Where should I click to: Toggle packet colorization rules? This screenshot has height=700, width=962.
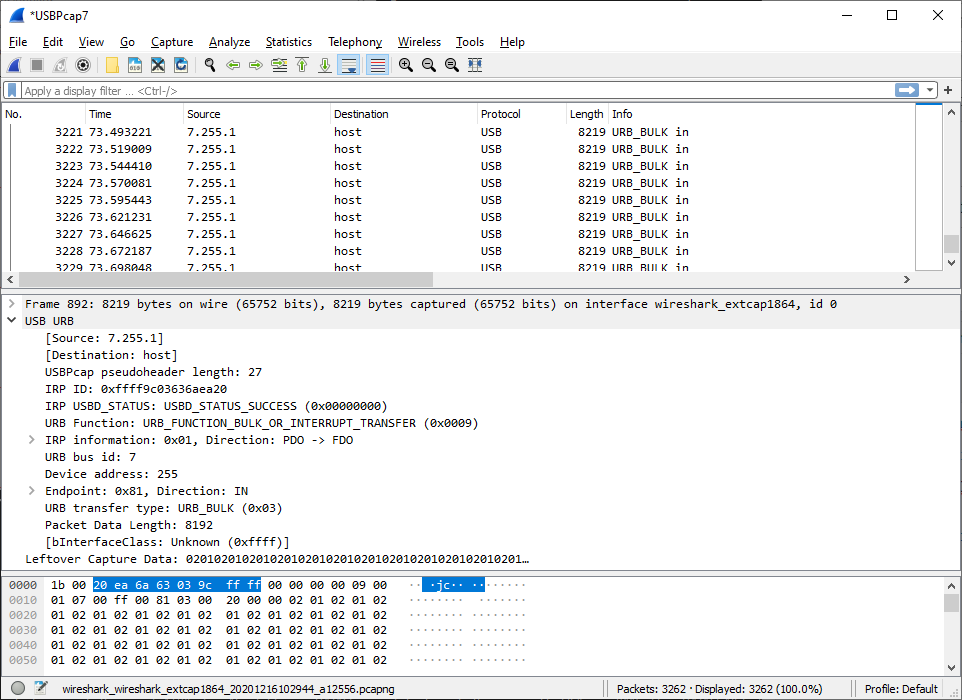[377, 65]
